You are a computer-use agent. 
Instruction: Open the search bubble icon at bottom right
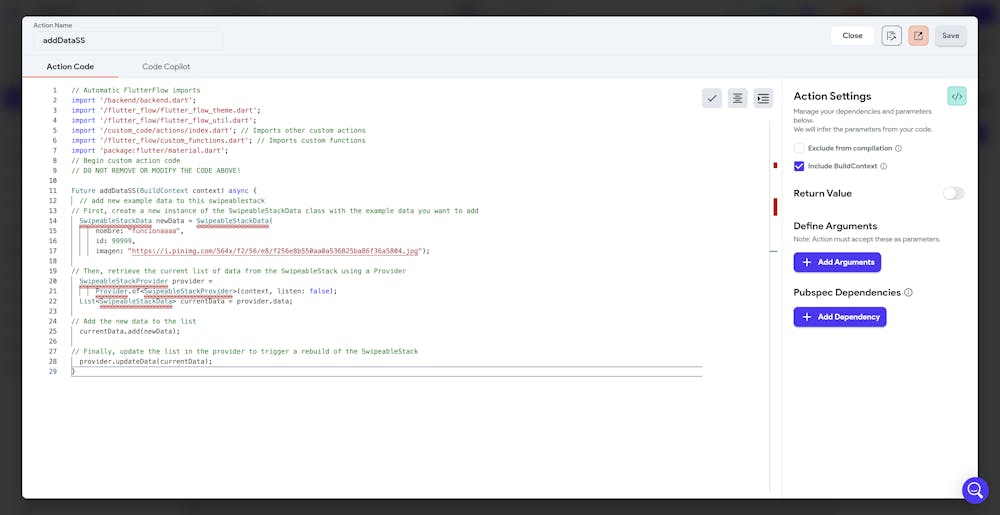[975, 490]
